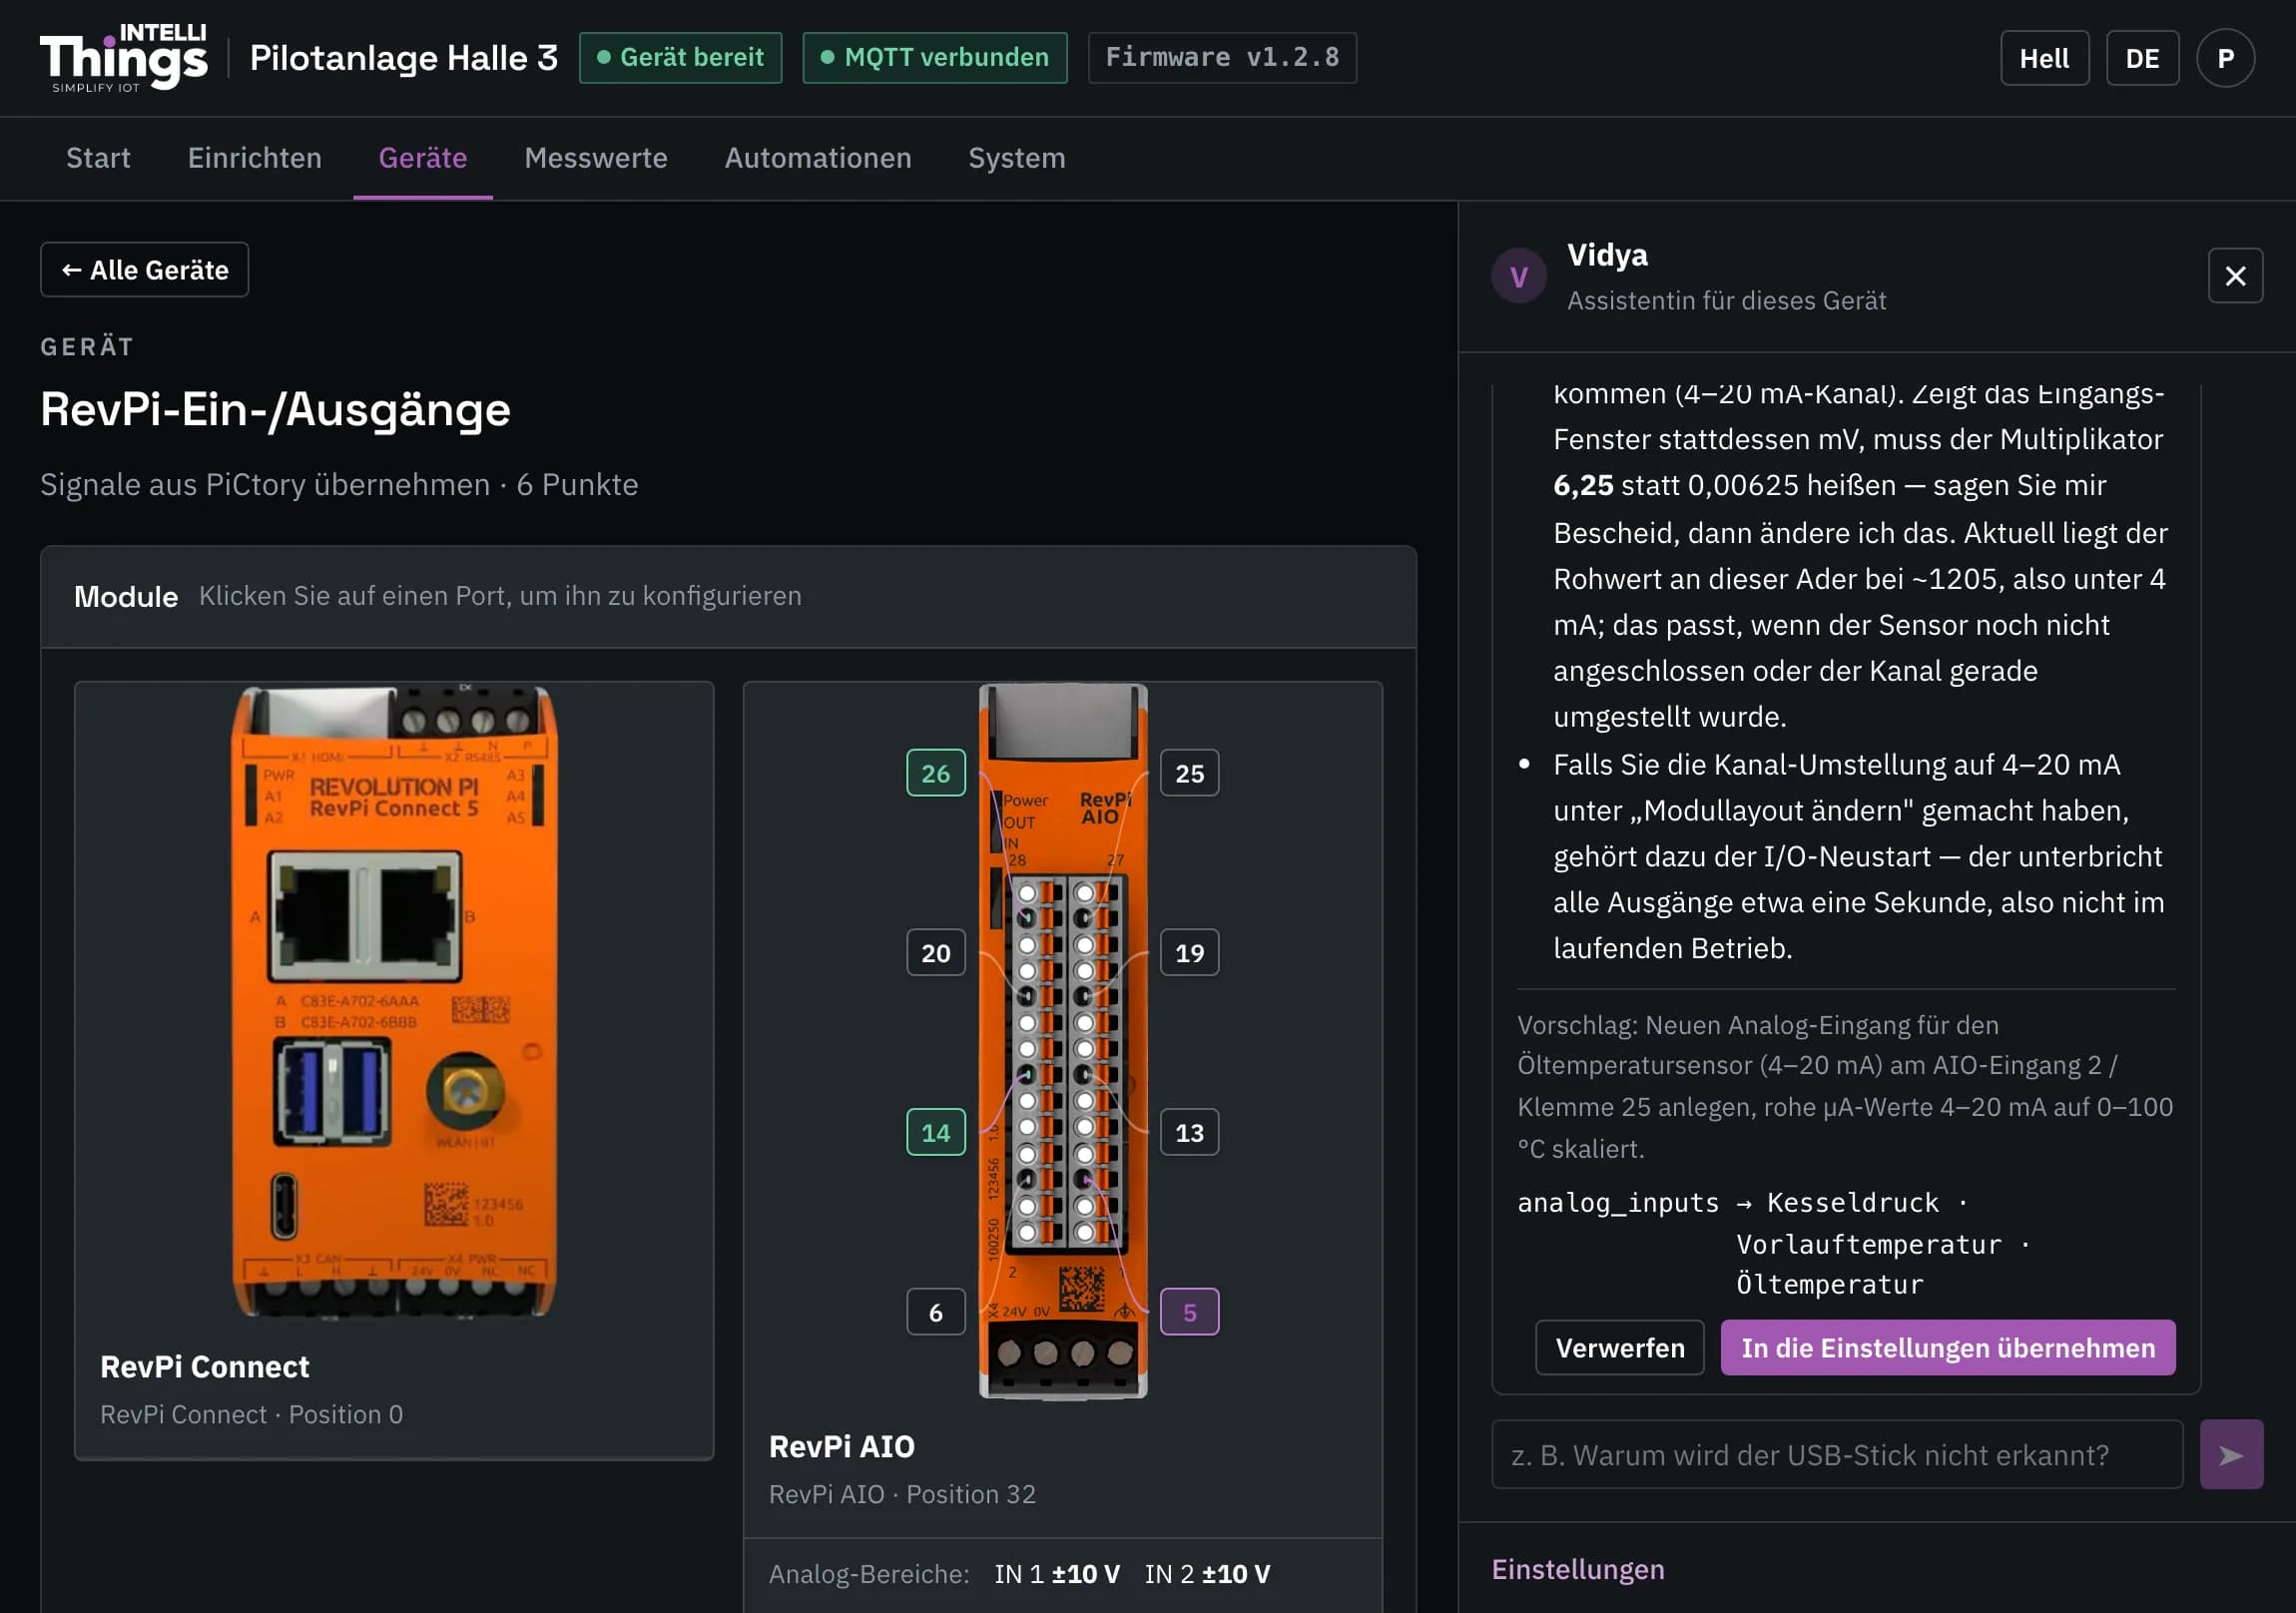
Task: Click the IN 2 ±10 V analog range
Action: [1208, 1574]
